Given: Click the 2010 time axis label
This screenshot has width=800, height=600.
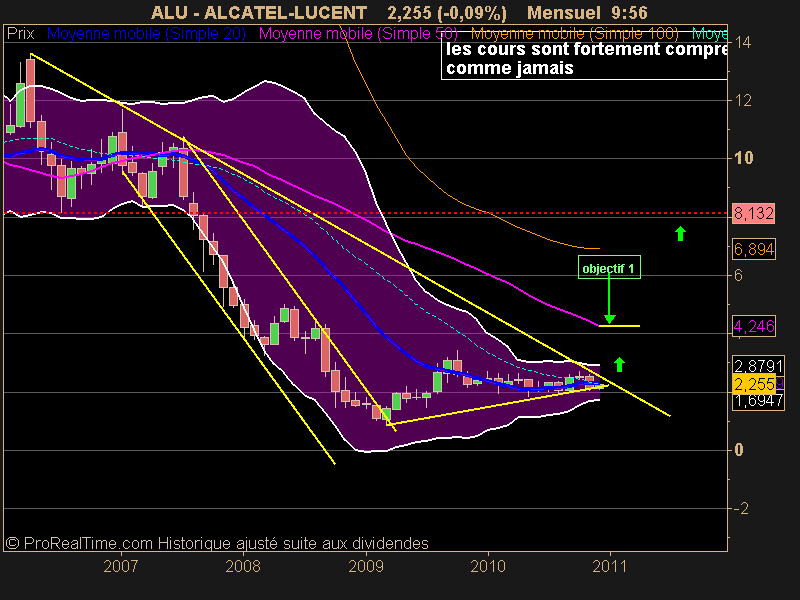Looking at the screenshot, I should click(x=488, y=566).
